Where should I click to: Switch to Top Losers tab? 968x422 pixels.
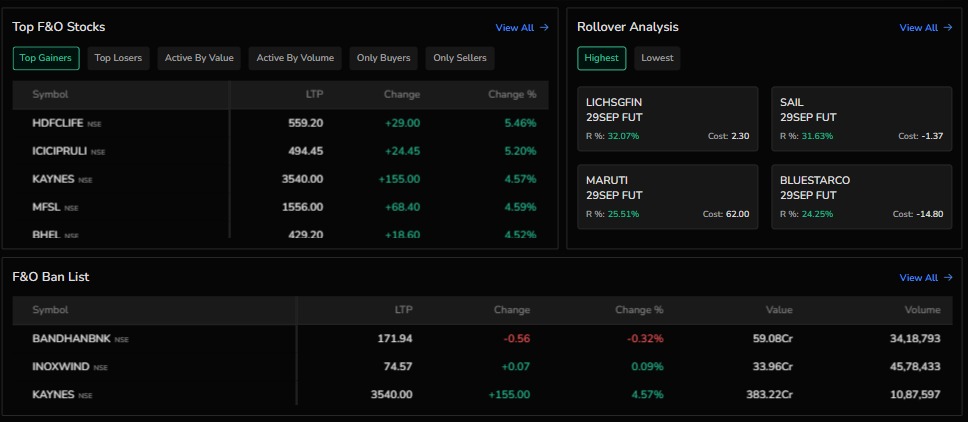pos(118,58)
